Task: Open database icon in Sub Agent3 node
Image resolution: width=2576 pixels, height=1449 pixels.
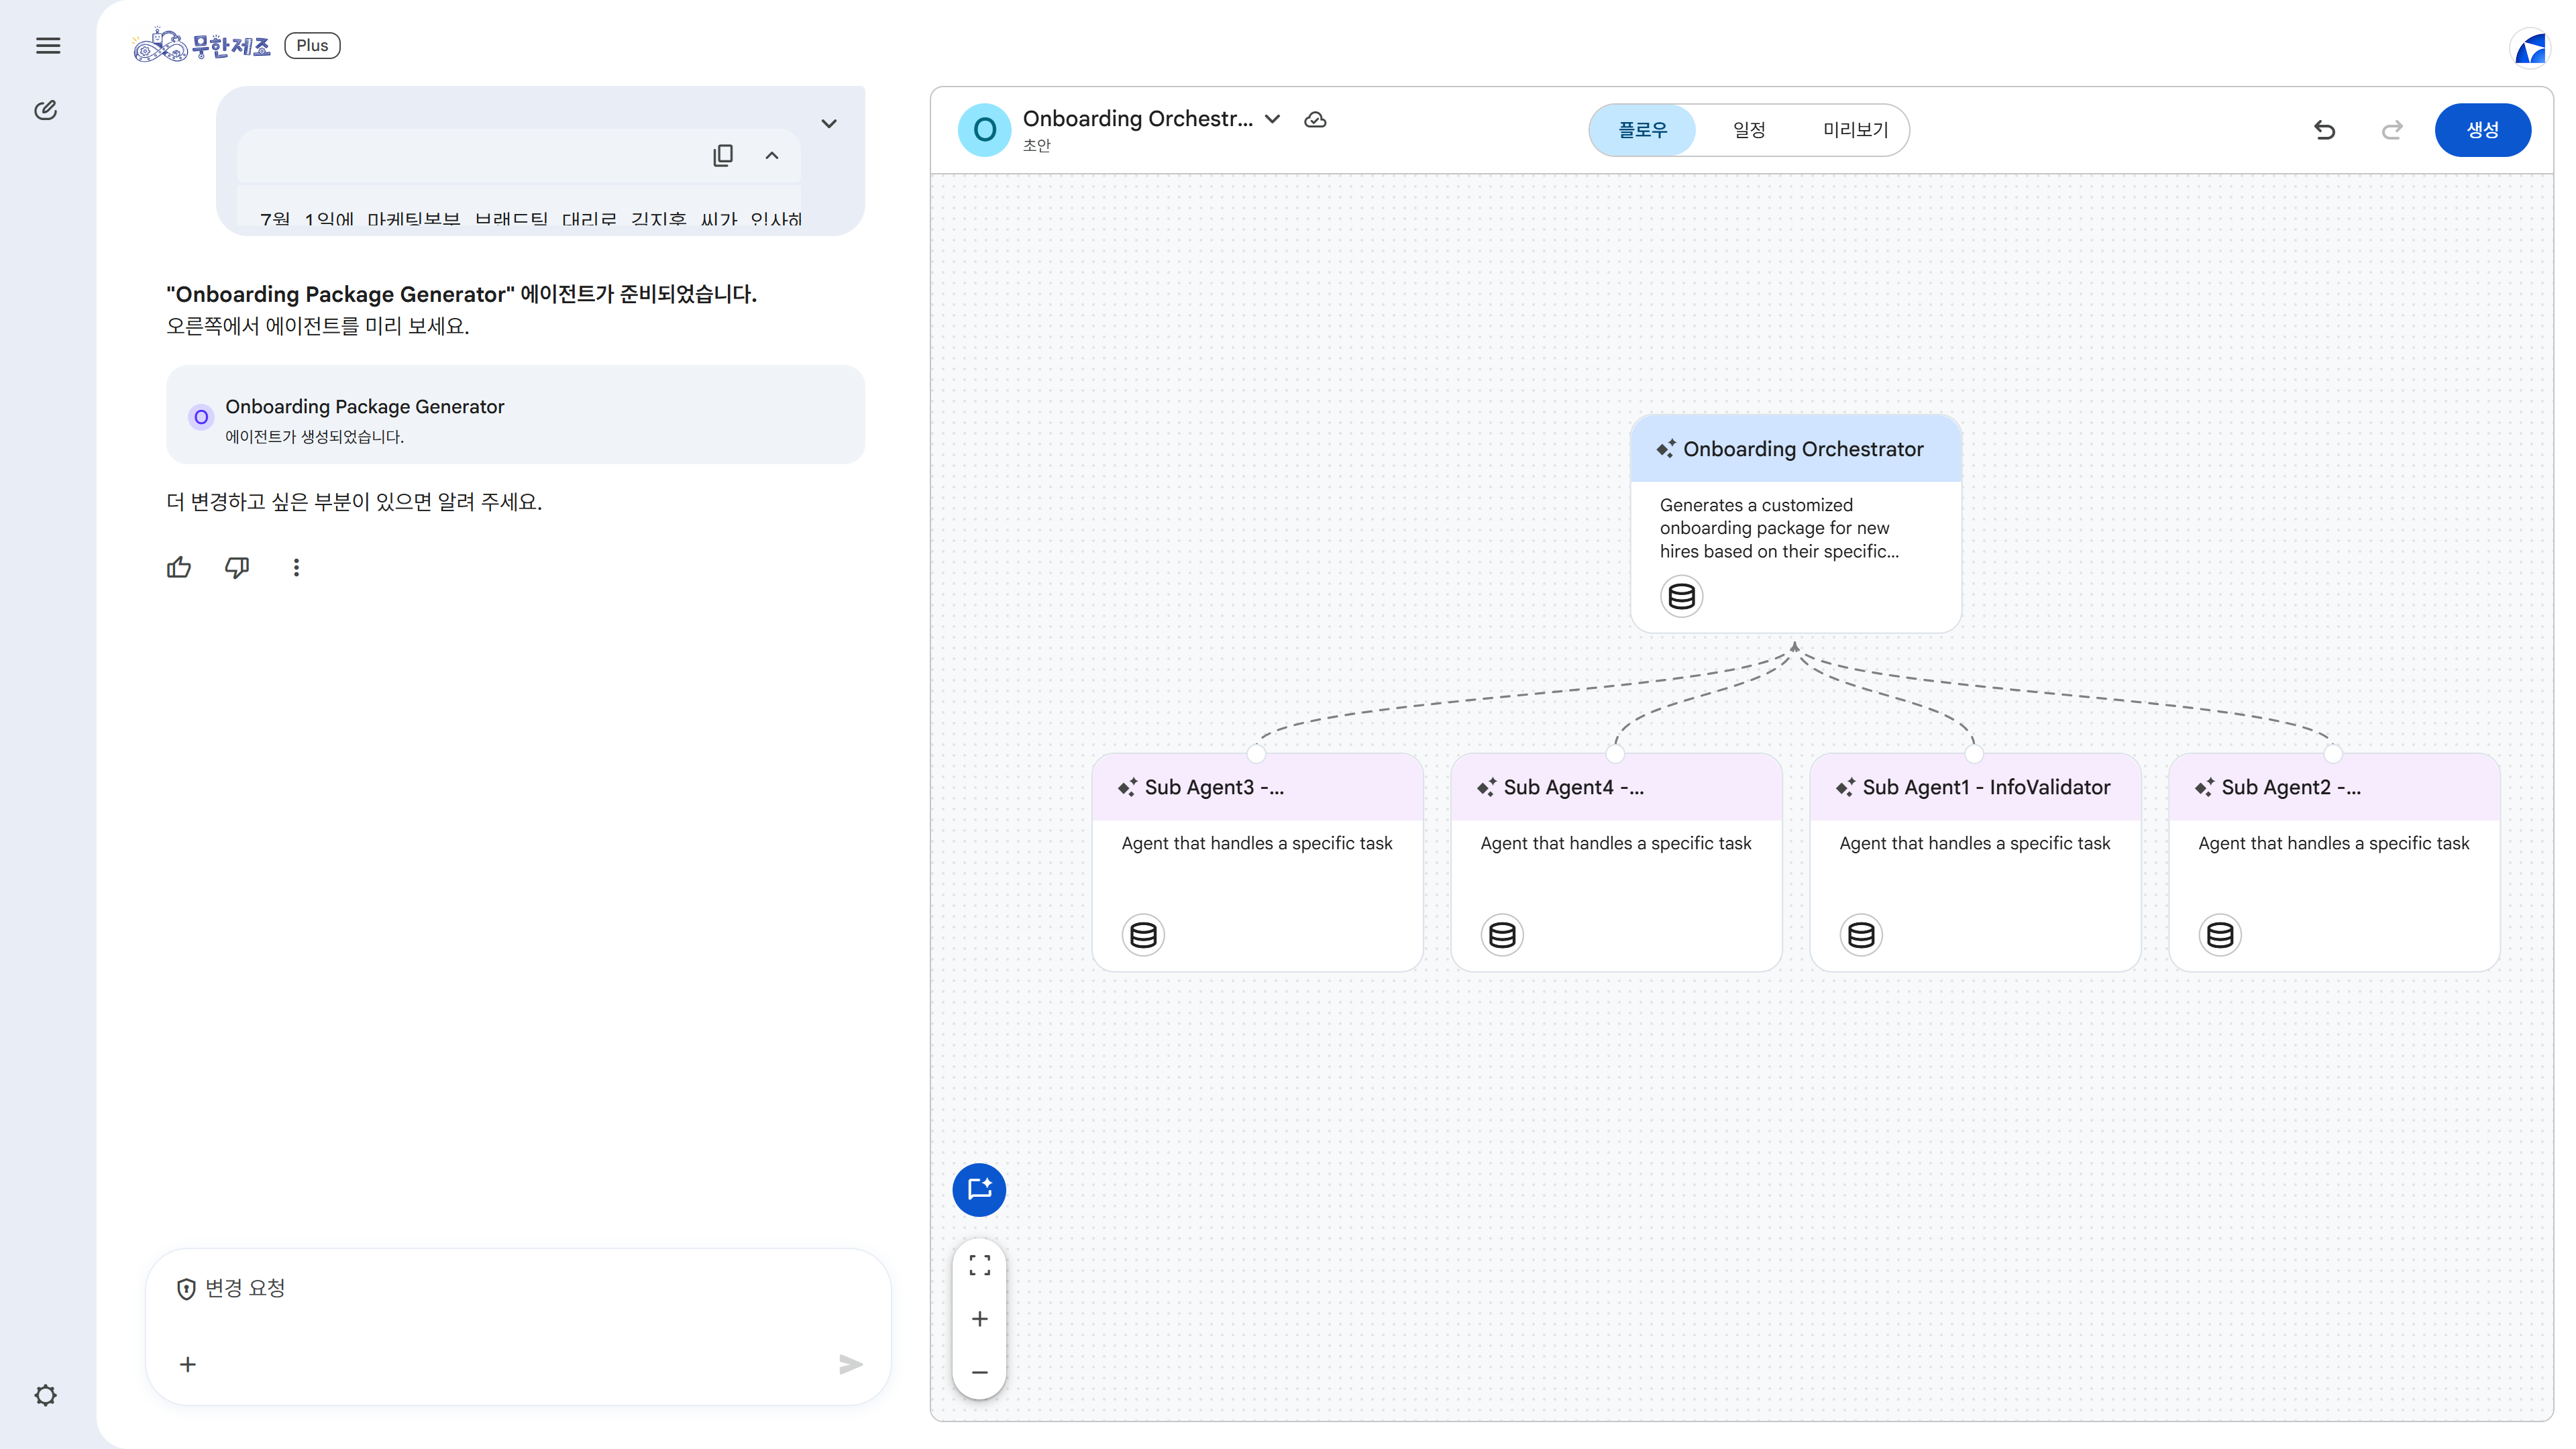Action: tap(1143, 935)
